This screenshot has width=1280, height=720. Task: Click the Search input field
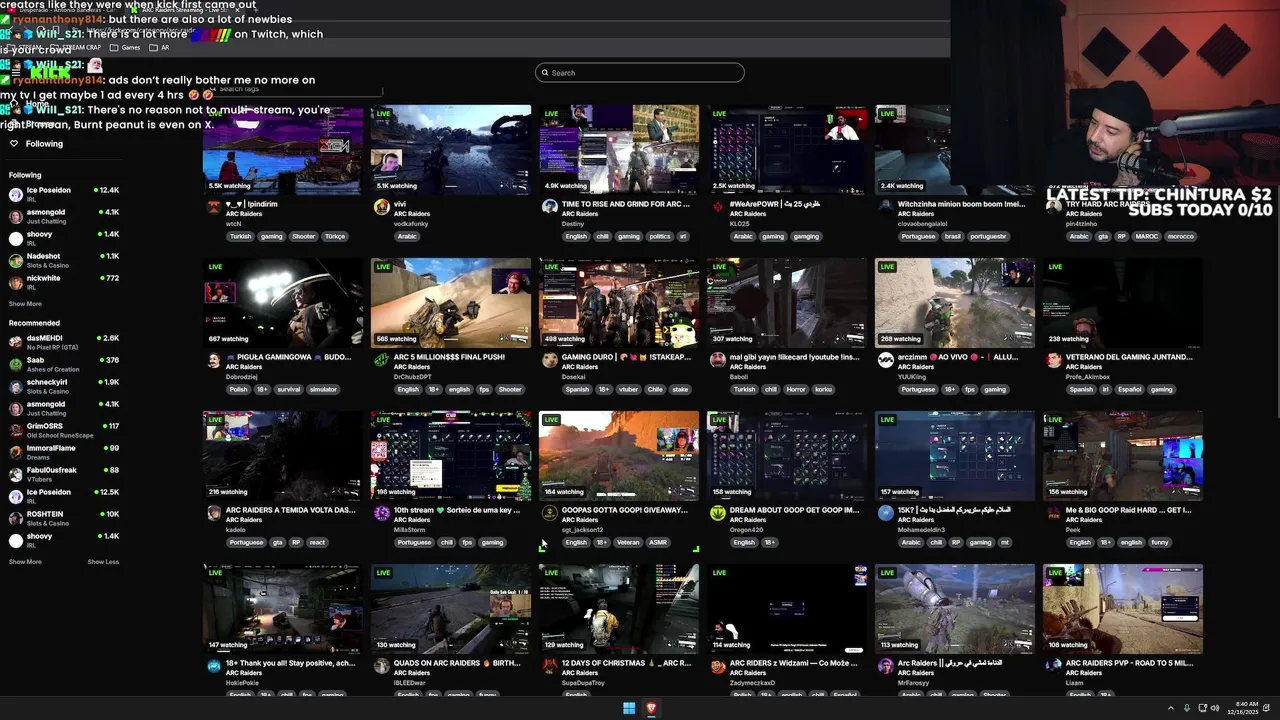[640, 73]
